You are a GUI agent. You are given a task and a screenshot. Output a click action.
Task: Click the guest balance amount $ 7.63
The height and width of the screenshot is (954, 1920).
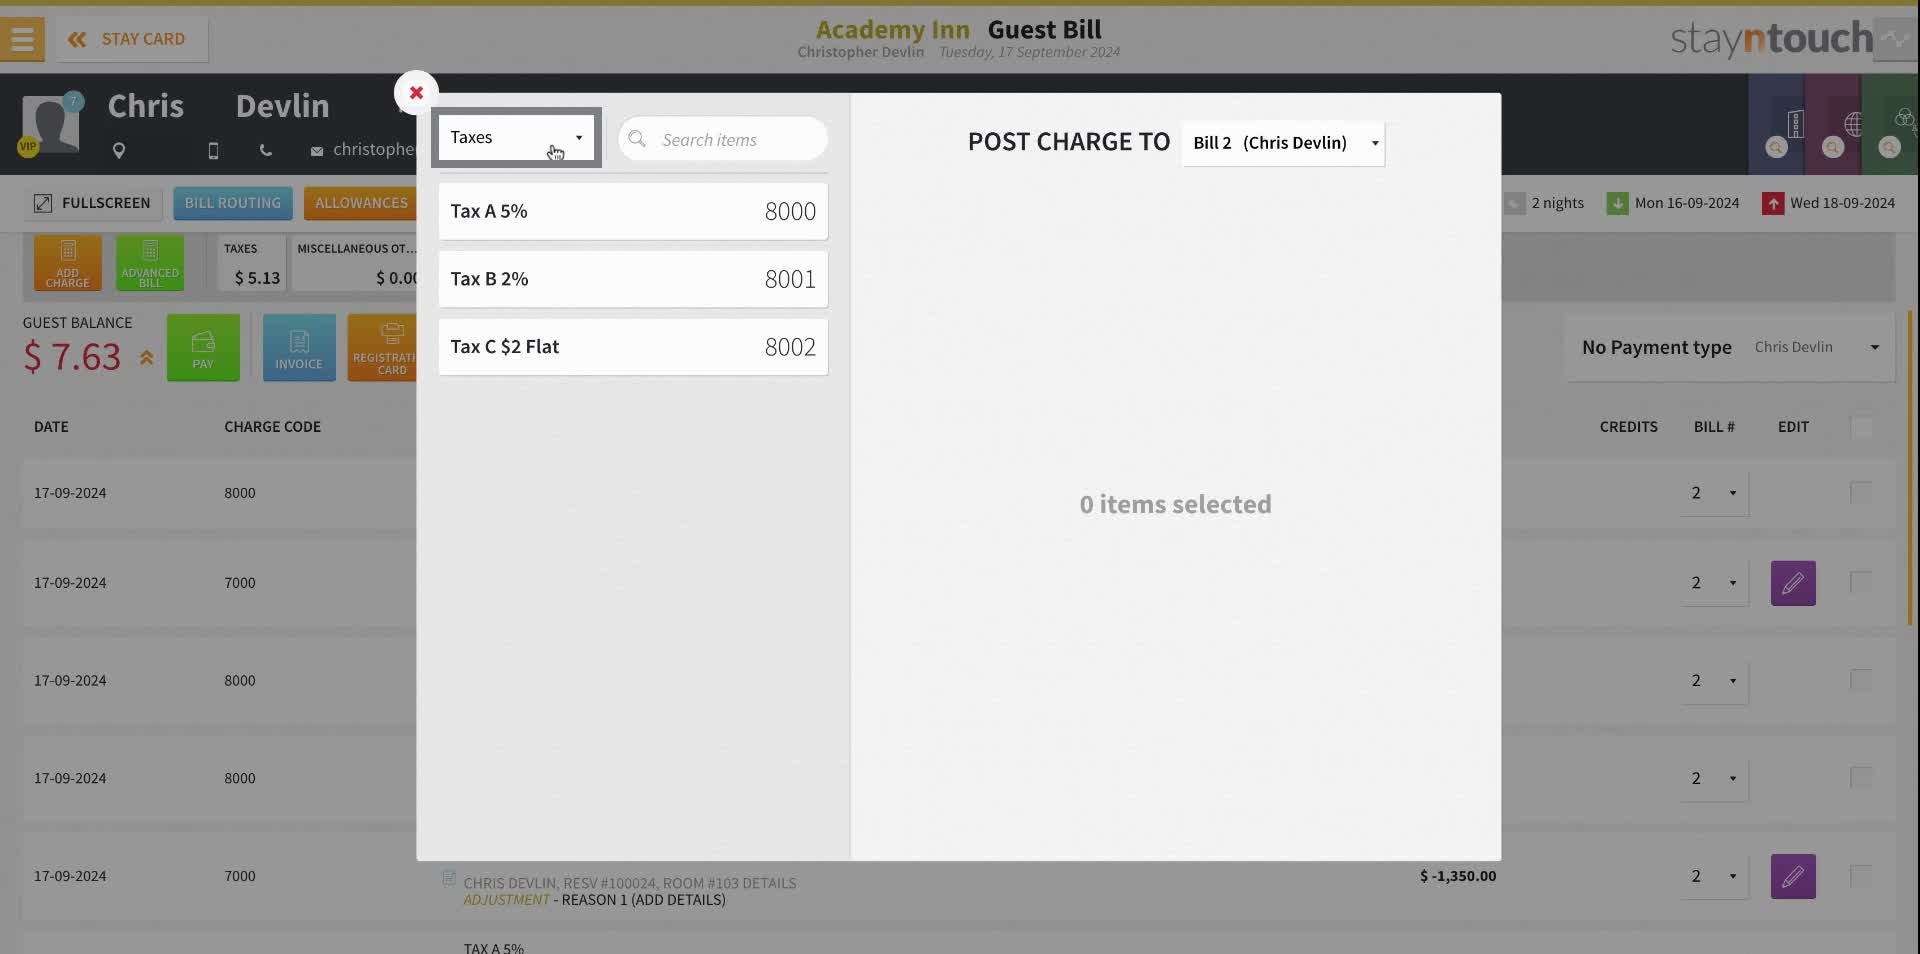(72, 357)
